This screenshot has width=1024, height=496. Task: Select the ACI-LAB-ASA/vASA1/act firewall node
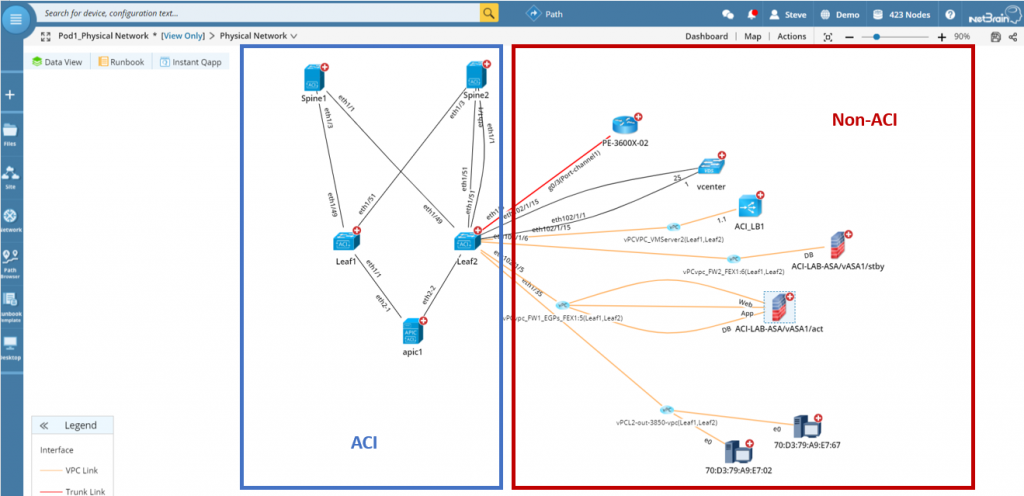(x=778, y=307)
